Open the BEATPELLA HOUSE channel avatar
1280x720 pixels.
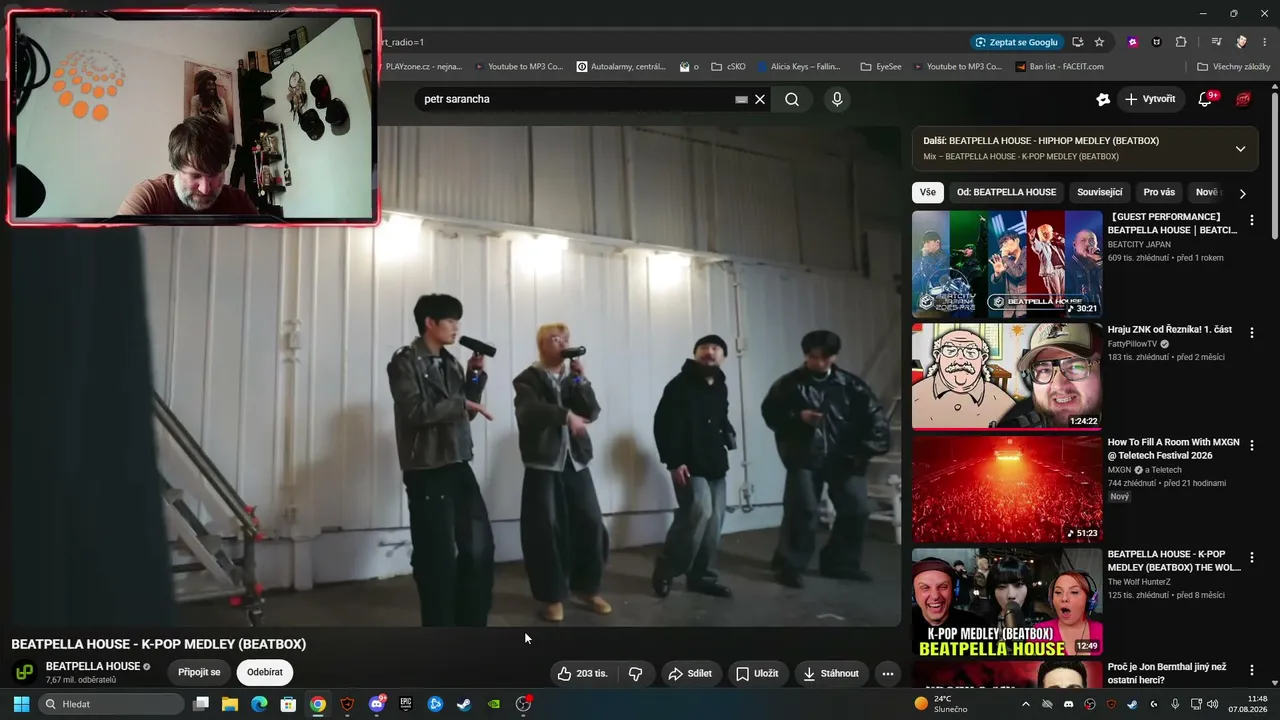coord(25,672)
